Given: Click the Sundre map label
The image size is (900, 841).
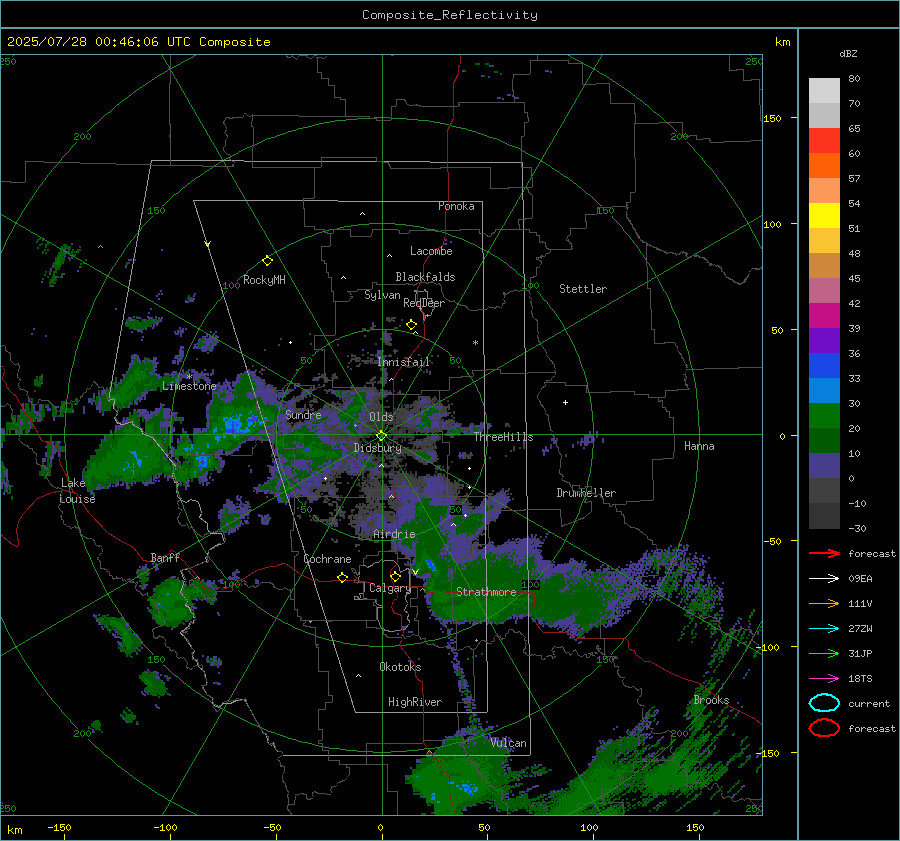Looking at the screenshot, I should pos(303,414).
